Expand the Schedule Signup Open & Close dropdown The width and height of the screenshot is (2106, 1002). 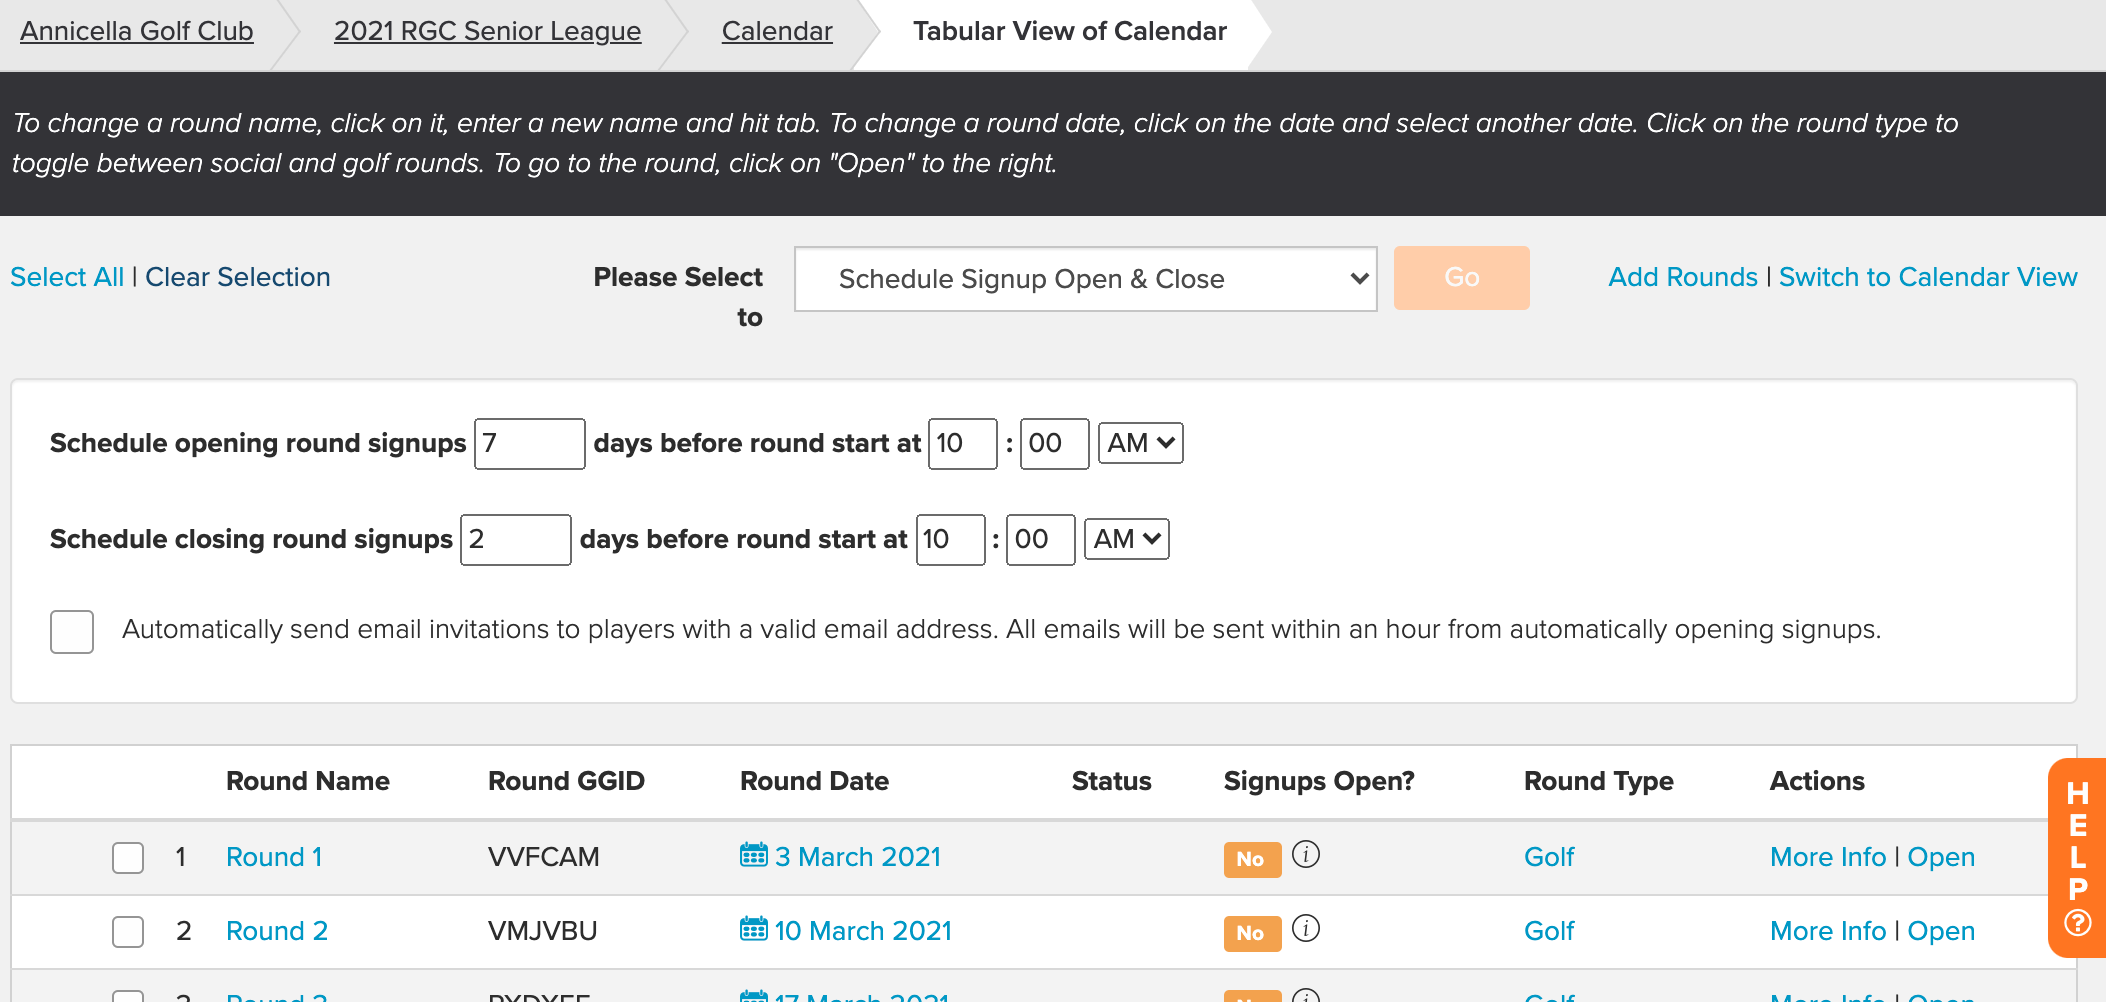pyautogui.click(x=1086, y=279)
